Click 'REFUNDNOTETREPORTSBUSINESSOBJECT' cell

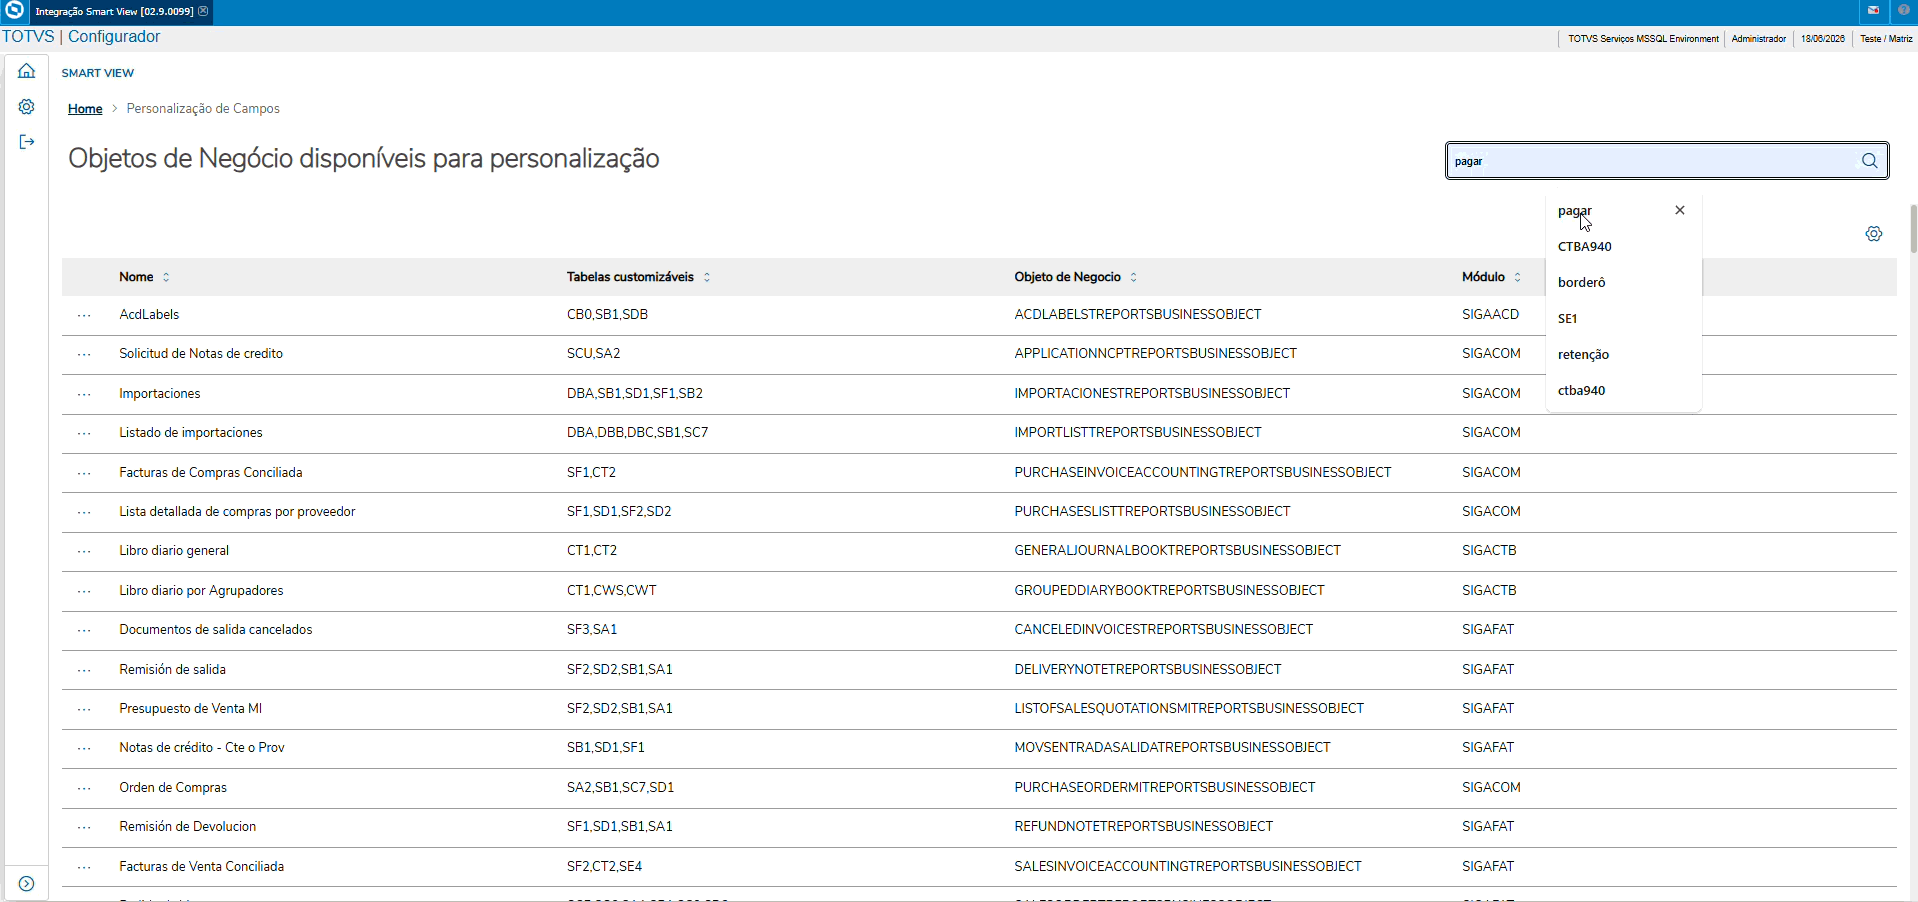1143,827
